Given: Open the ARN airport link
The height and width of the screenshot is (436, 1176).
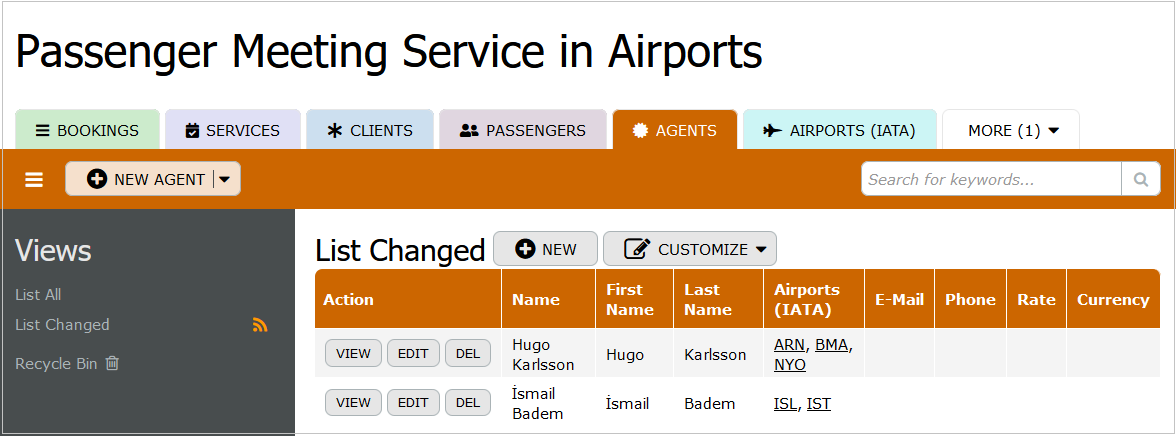Looking at the screenshot, I should (788, 344).
